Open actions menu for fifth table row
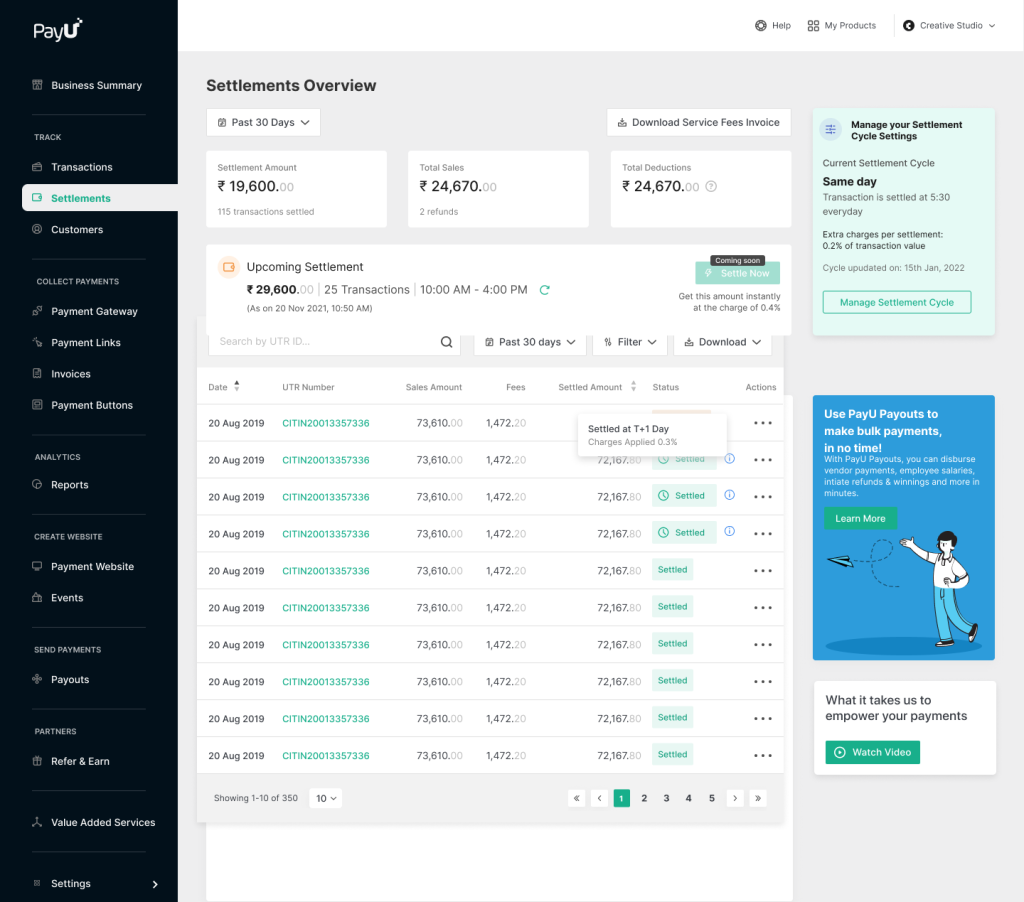This screenshot has height=902, width=1024. click(763, 571)
